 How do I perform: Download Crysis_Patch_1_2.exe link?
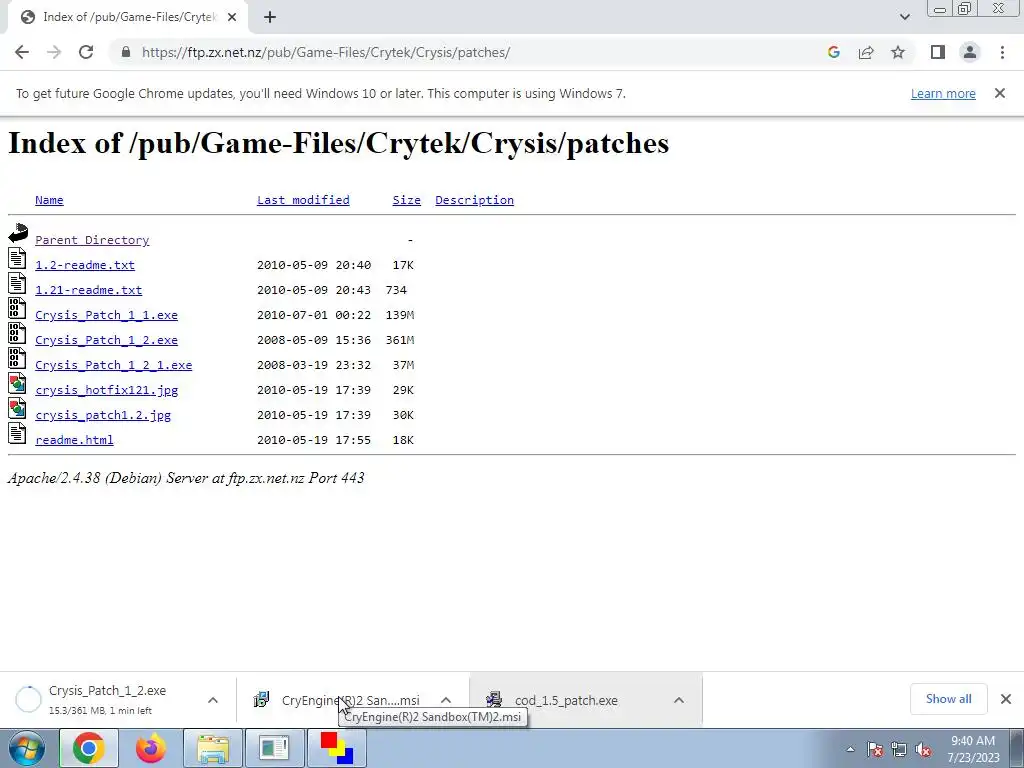coord(106,340)
